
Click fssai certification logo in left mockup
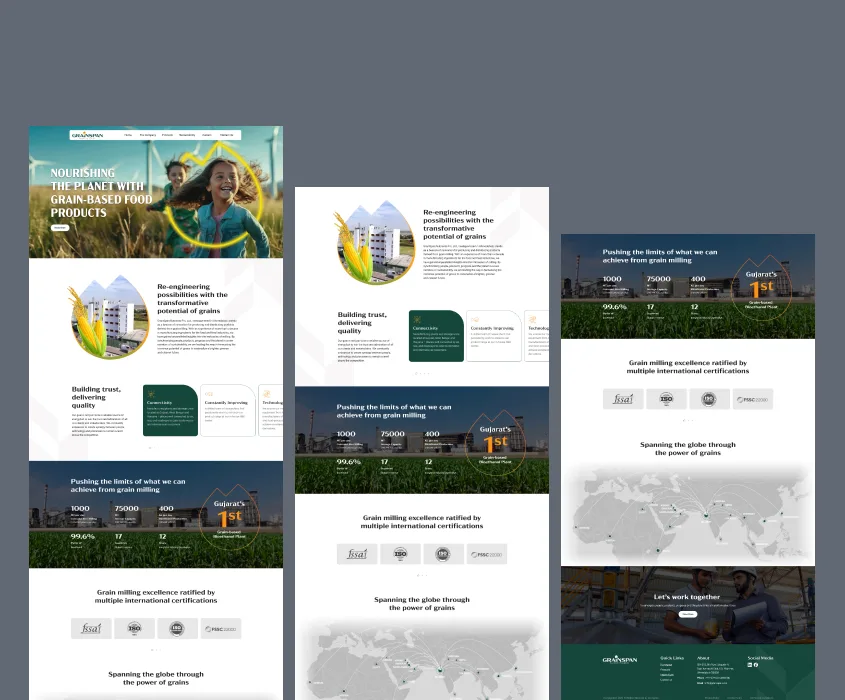[x=91, y=628]
